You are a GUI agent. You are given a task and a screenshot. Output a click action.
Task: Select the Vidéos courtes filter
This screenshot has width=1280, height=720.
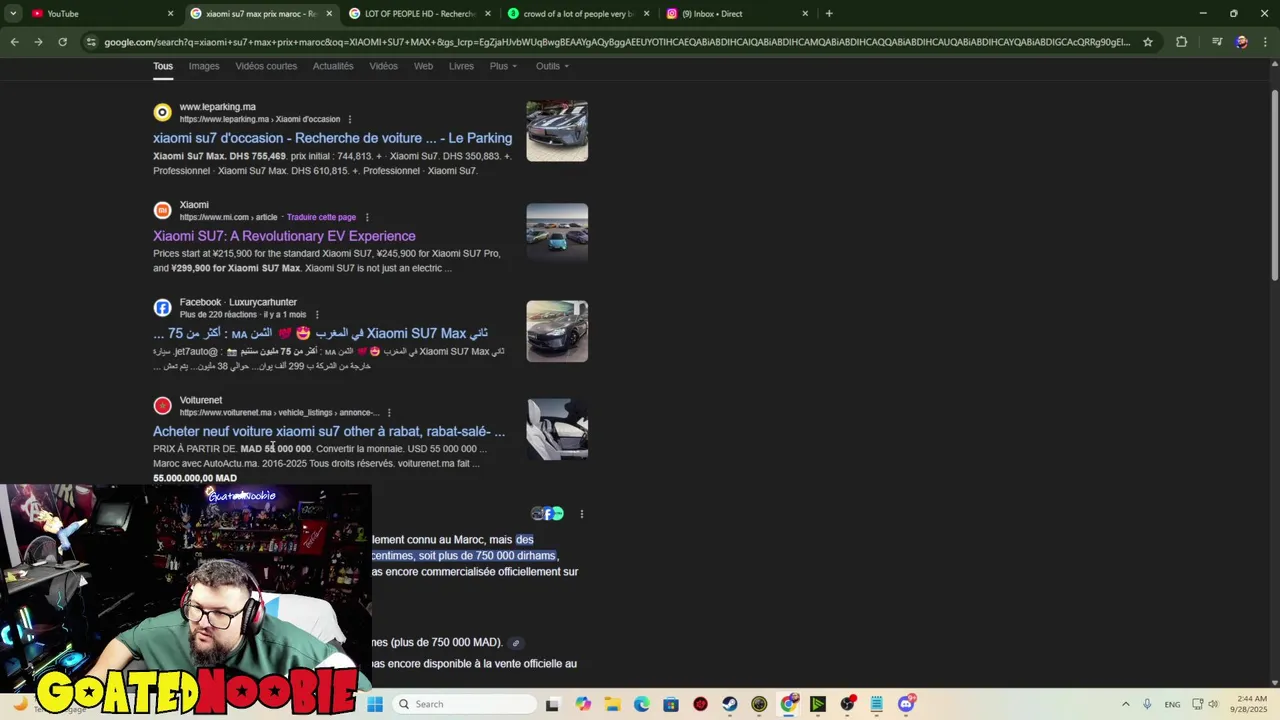point(266,66)
